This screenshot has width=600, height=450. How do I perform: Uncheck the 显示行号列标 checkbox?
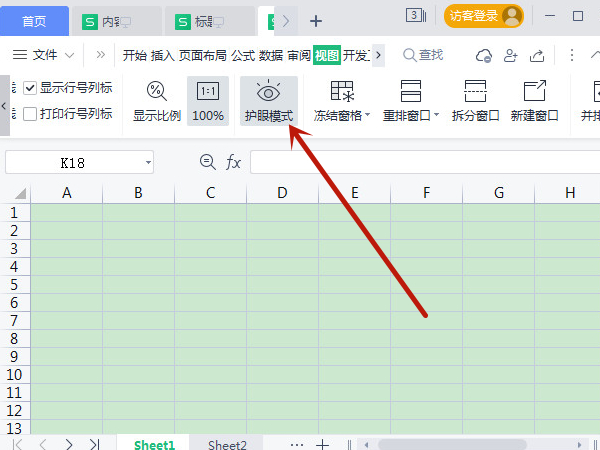[30, 88]
